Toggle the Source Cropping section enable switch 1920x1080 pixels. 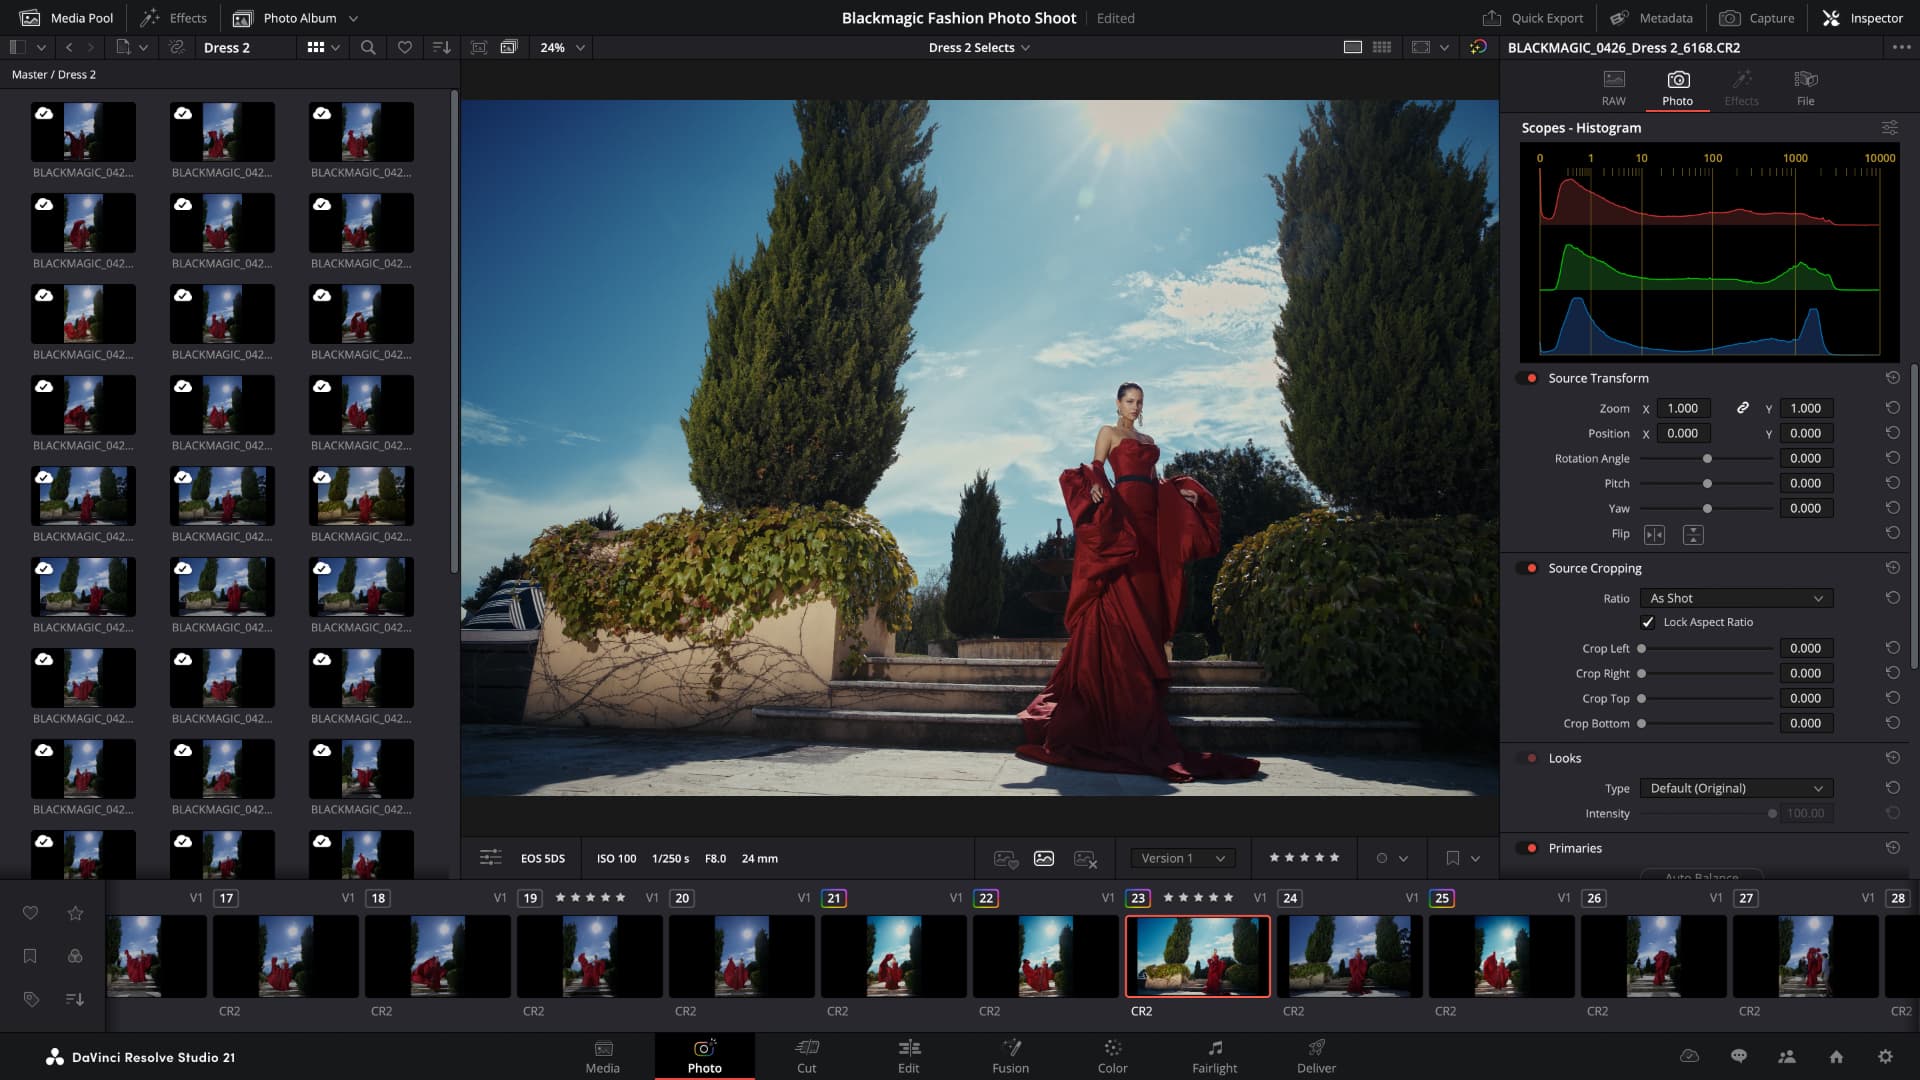1529,567
